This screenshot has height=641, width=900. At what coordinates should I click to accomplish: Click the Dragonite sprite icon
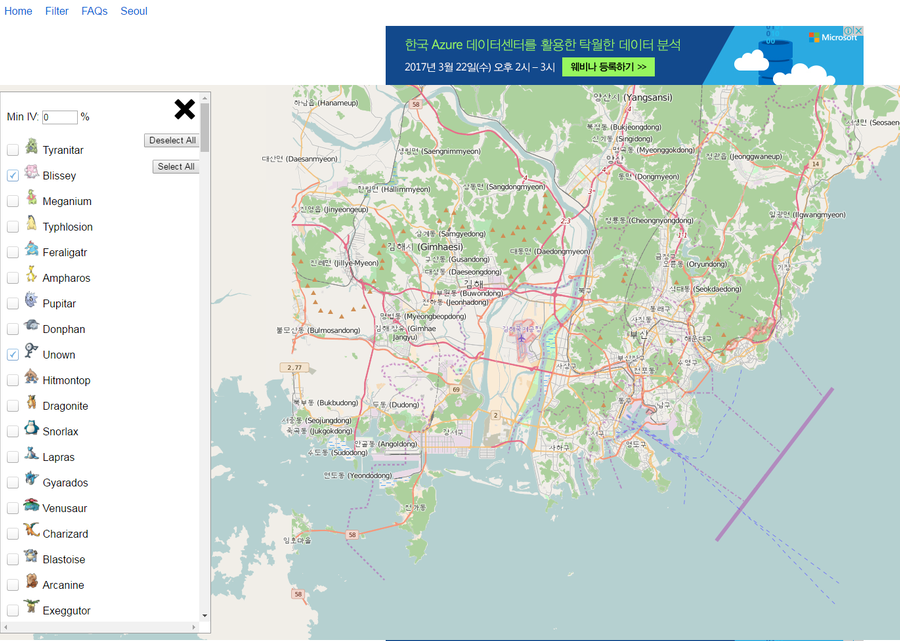click(x=31, y=404)
